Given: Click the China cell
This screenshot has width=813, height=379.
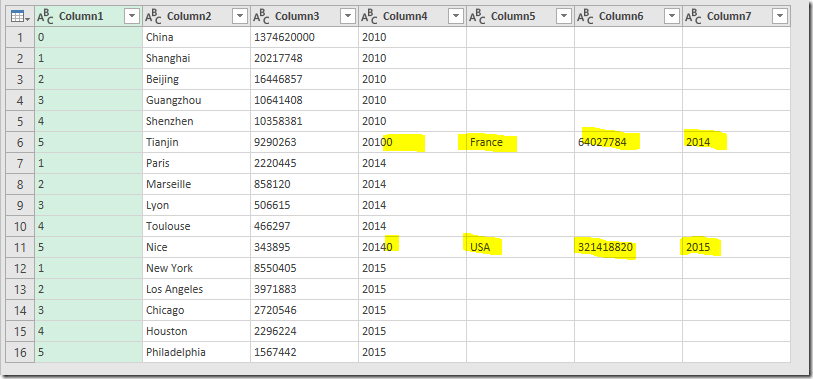Looking at the screenshot, I should [197, 37].
